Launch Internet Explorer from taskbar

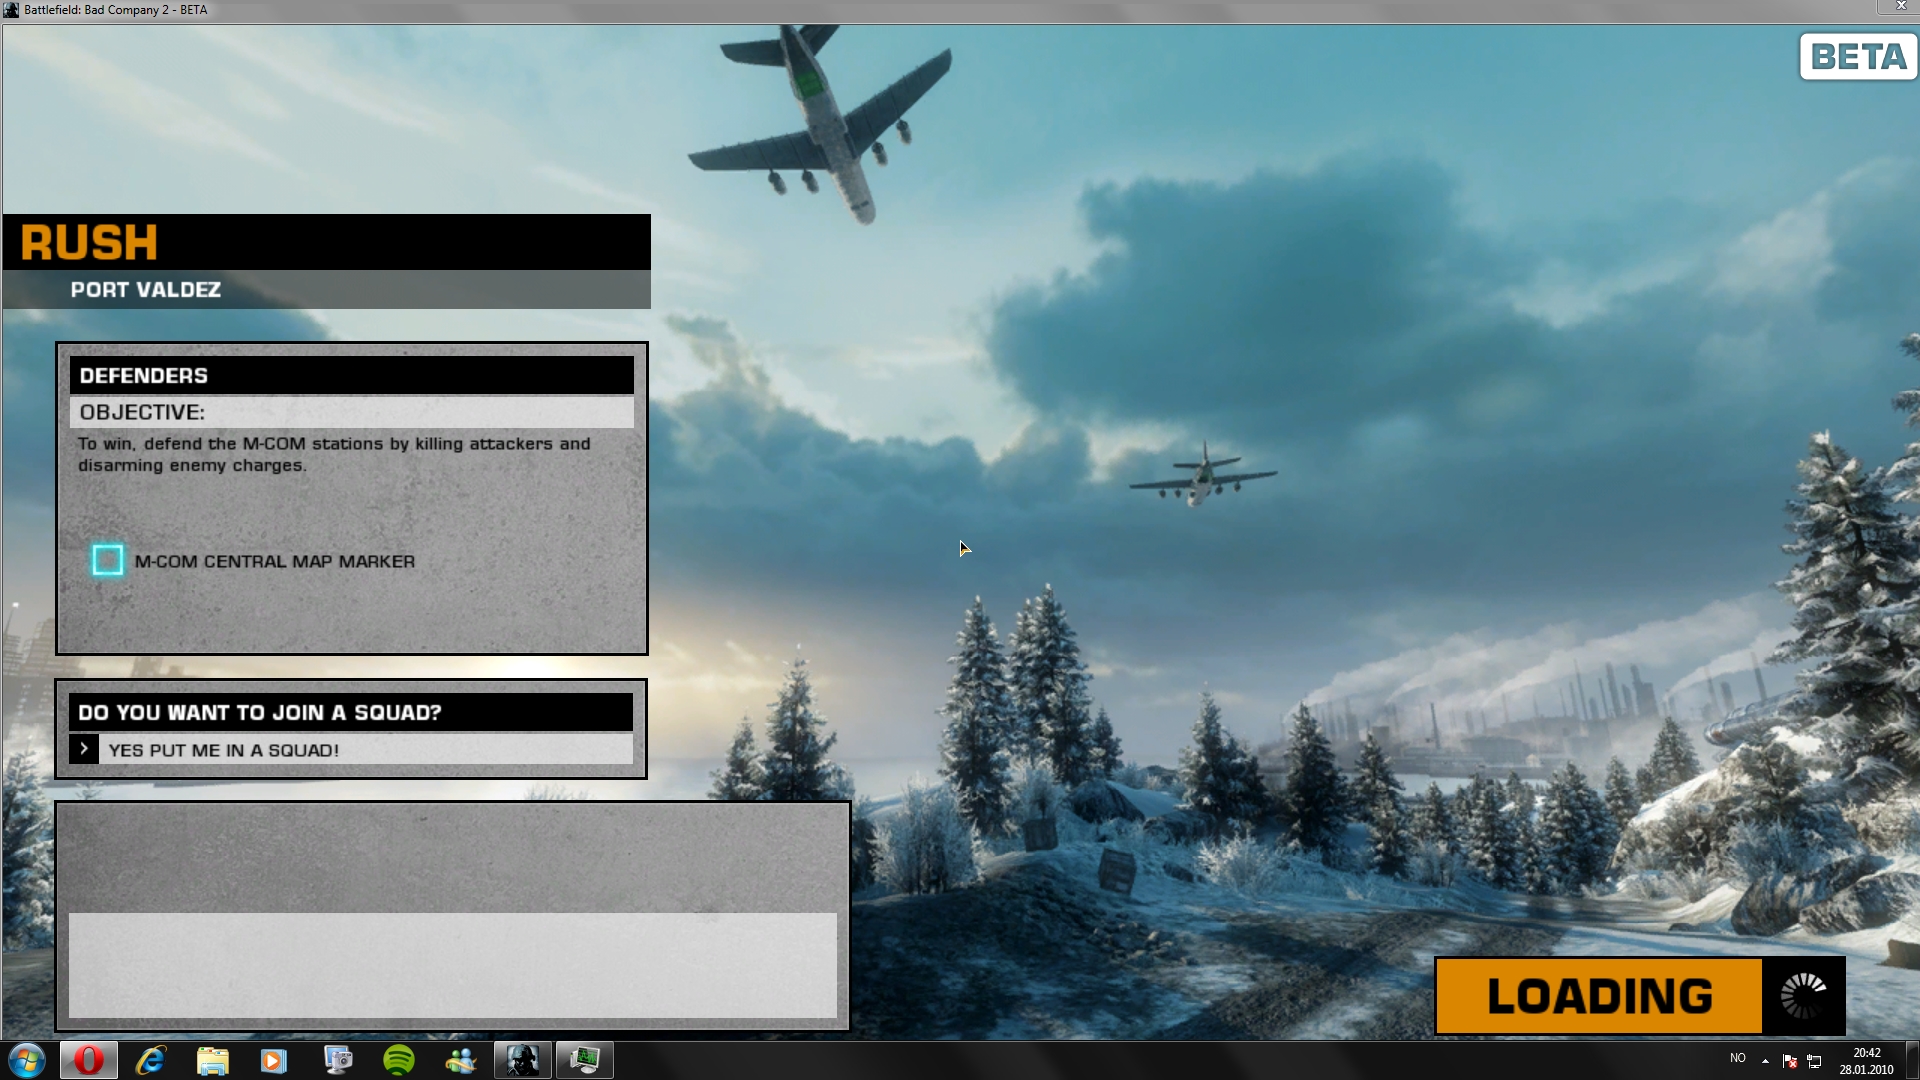pos(151,1060)
